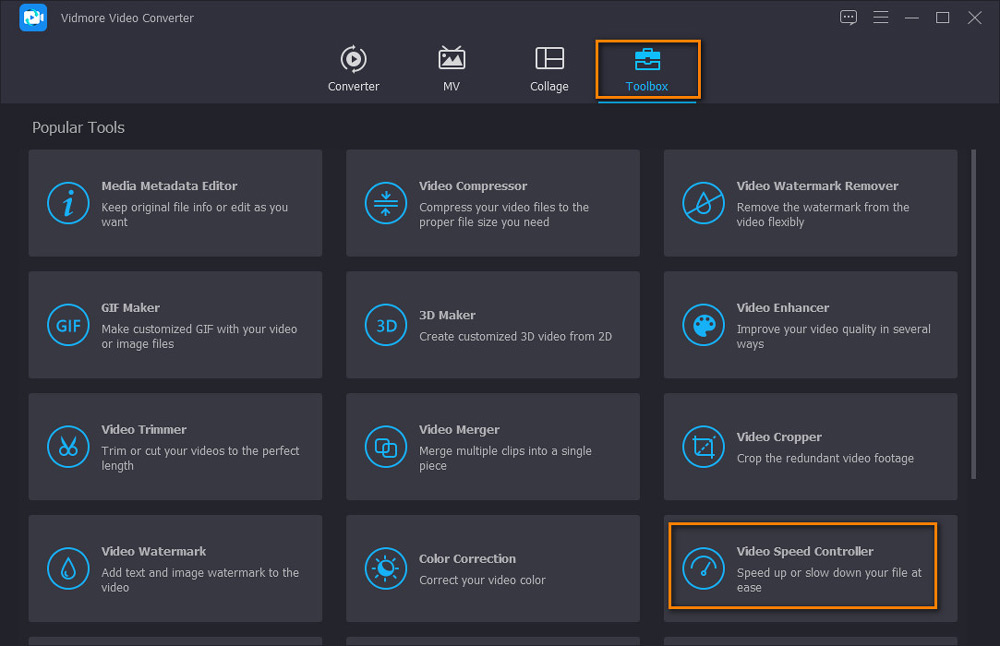Launch 3D Maker title
The width and height of the screenshot is (1000, 646).
pyautogui.click(x=447, y=315)
